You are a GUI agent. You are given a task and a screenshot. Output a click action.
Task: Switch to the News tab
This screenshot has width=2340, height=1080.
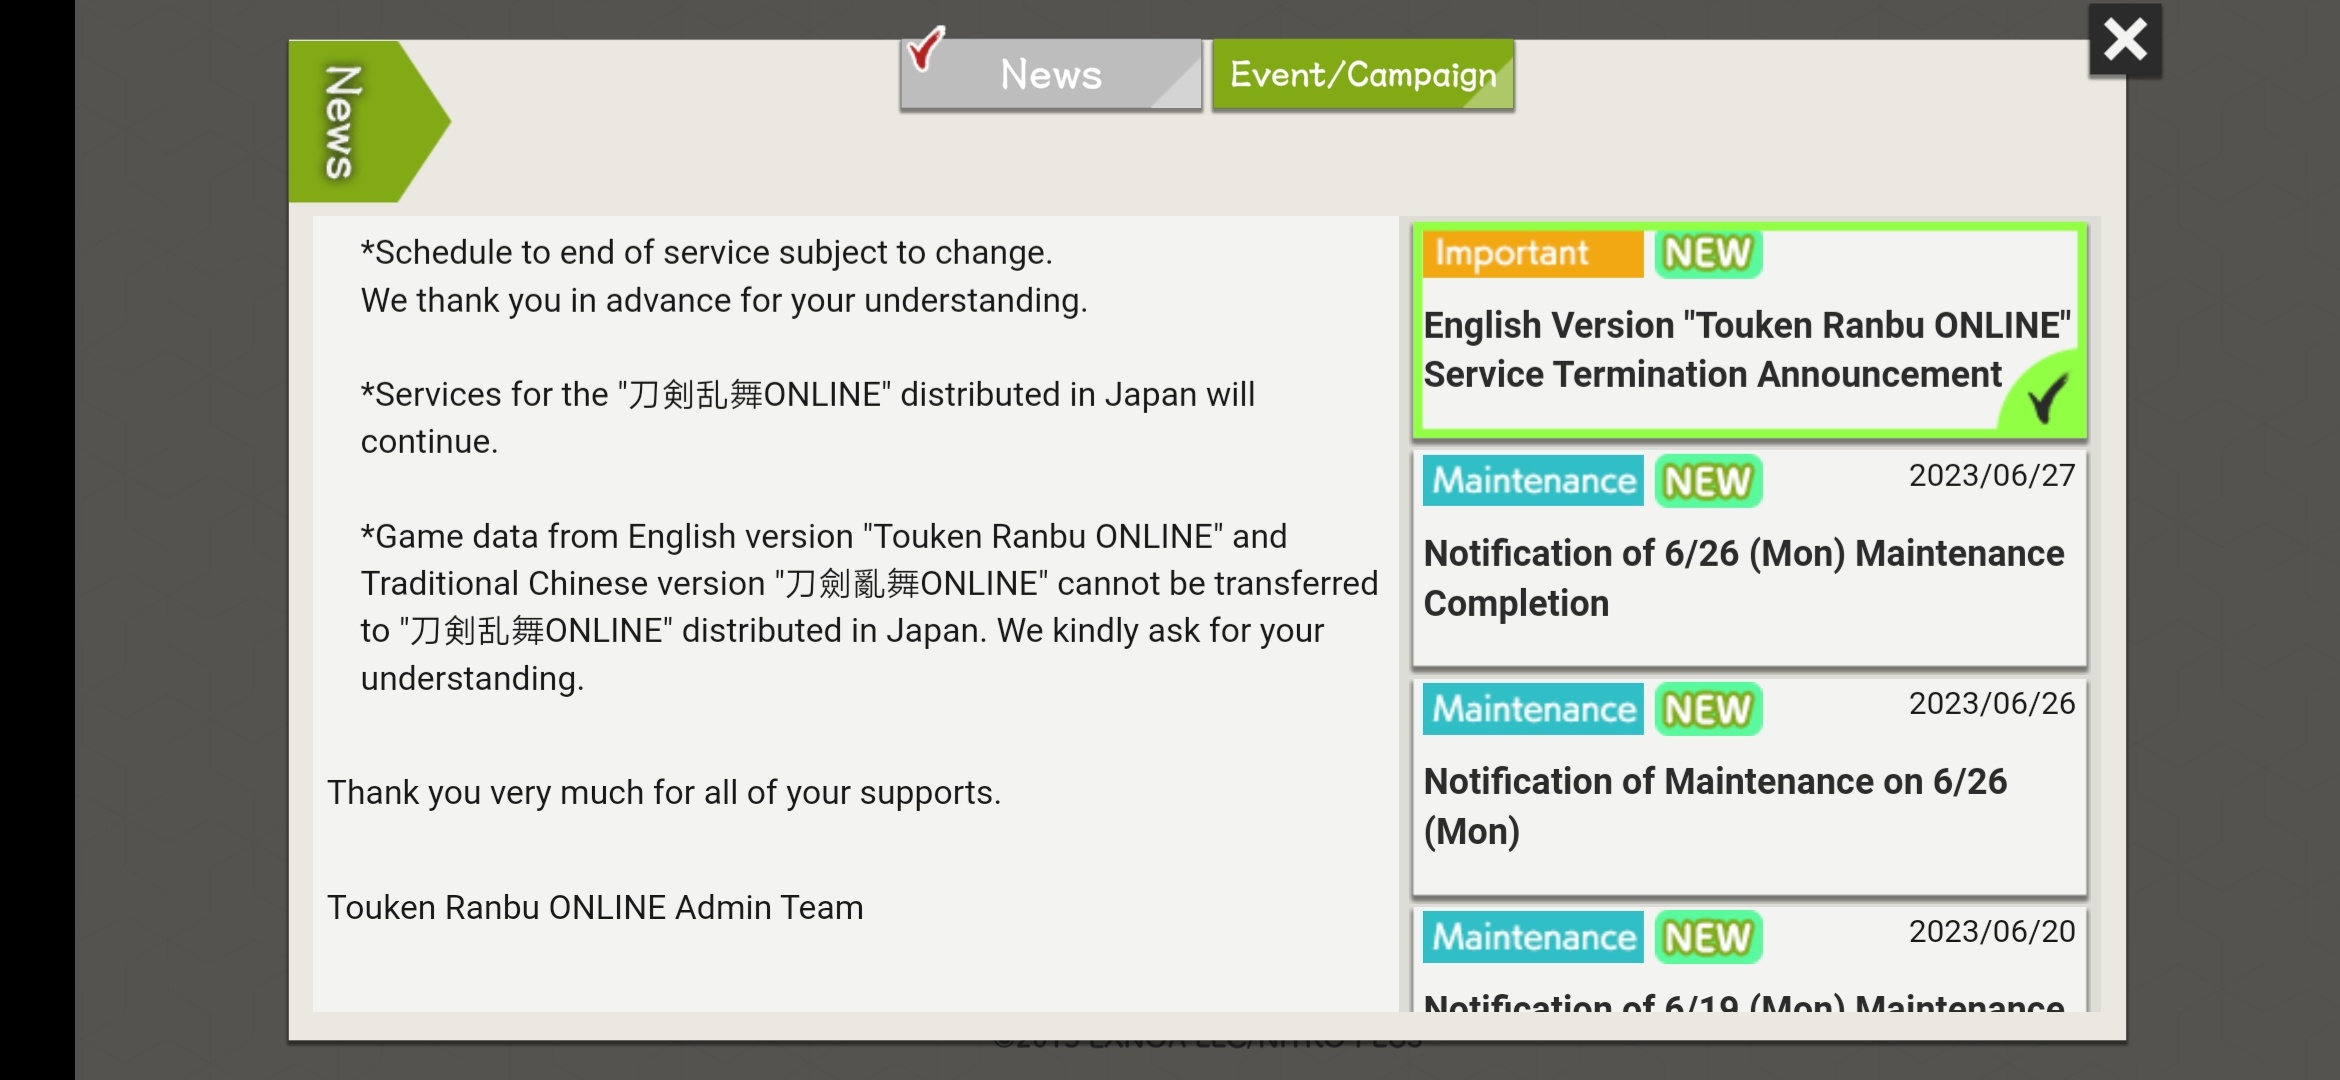tap(1050, 75)
